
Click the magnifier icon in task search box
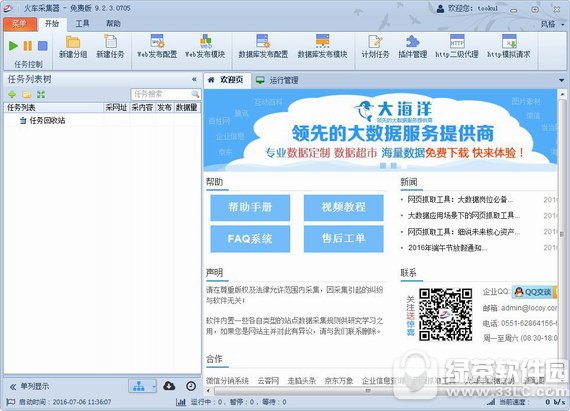click(195, 94)
